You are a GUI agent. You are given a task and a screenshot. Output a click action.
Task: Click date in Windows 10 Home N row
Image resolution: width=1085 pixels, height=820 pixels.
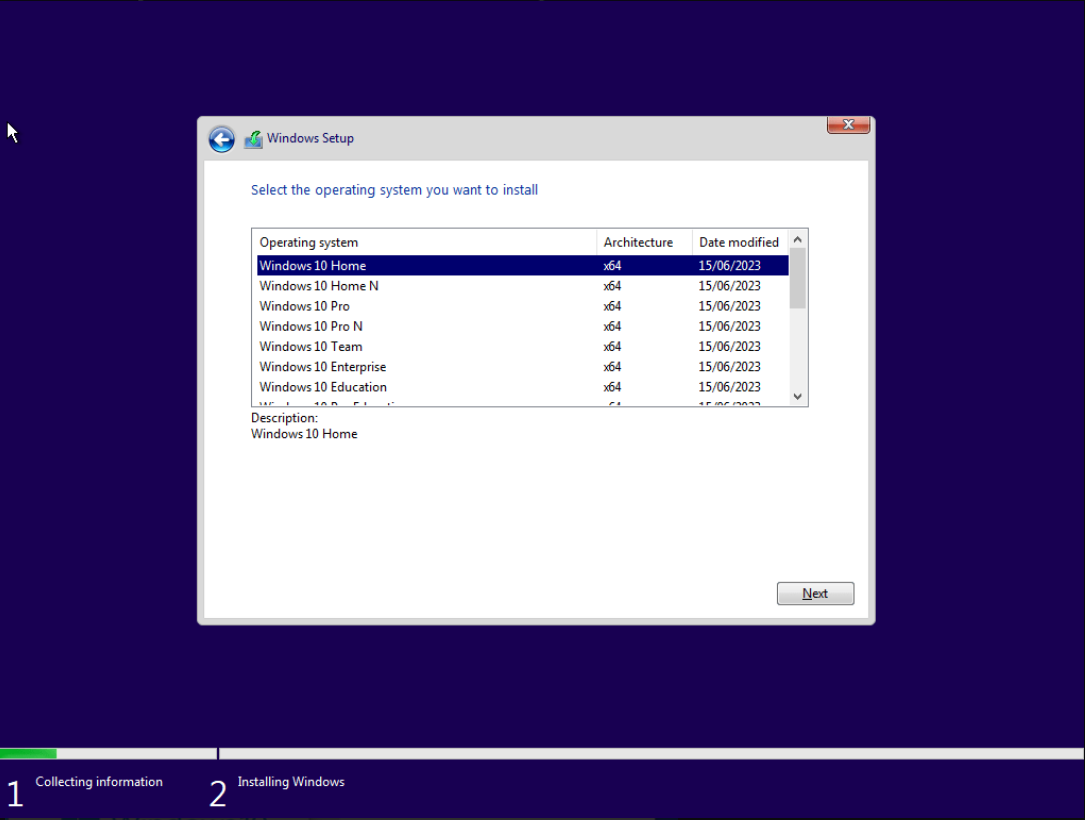729,286
